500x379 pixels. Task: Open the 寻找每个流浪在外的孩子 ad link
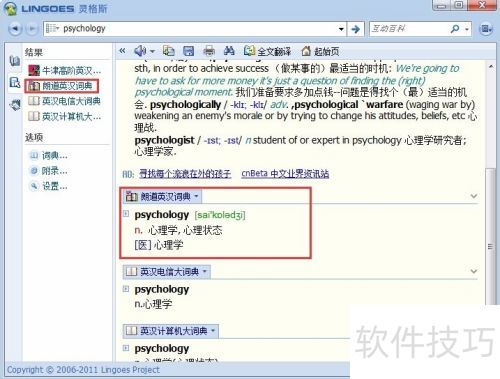[x=185, y=174]
